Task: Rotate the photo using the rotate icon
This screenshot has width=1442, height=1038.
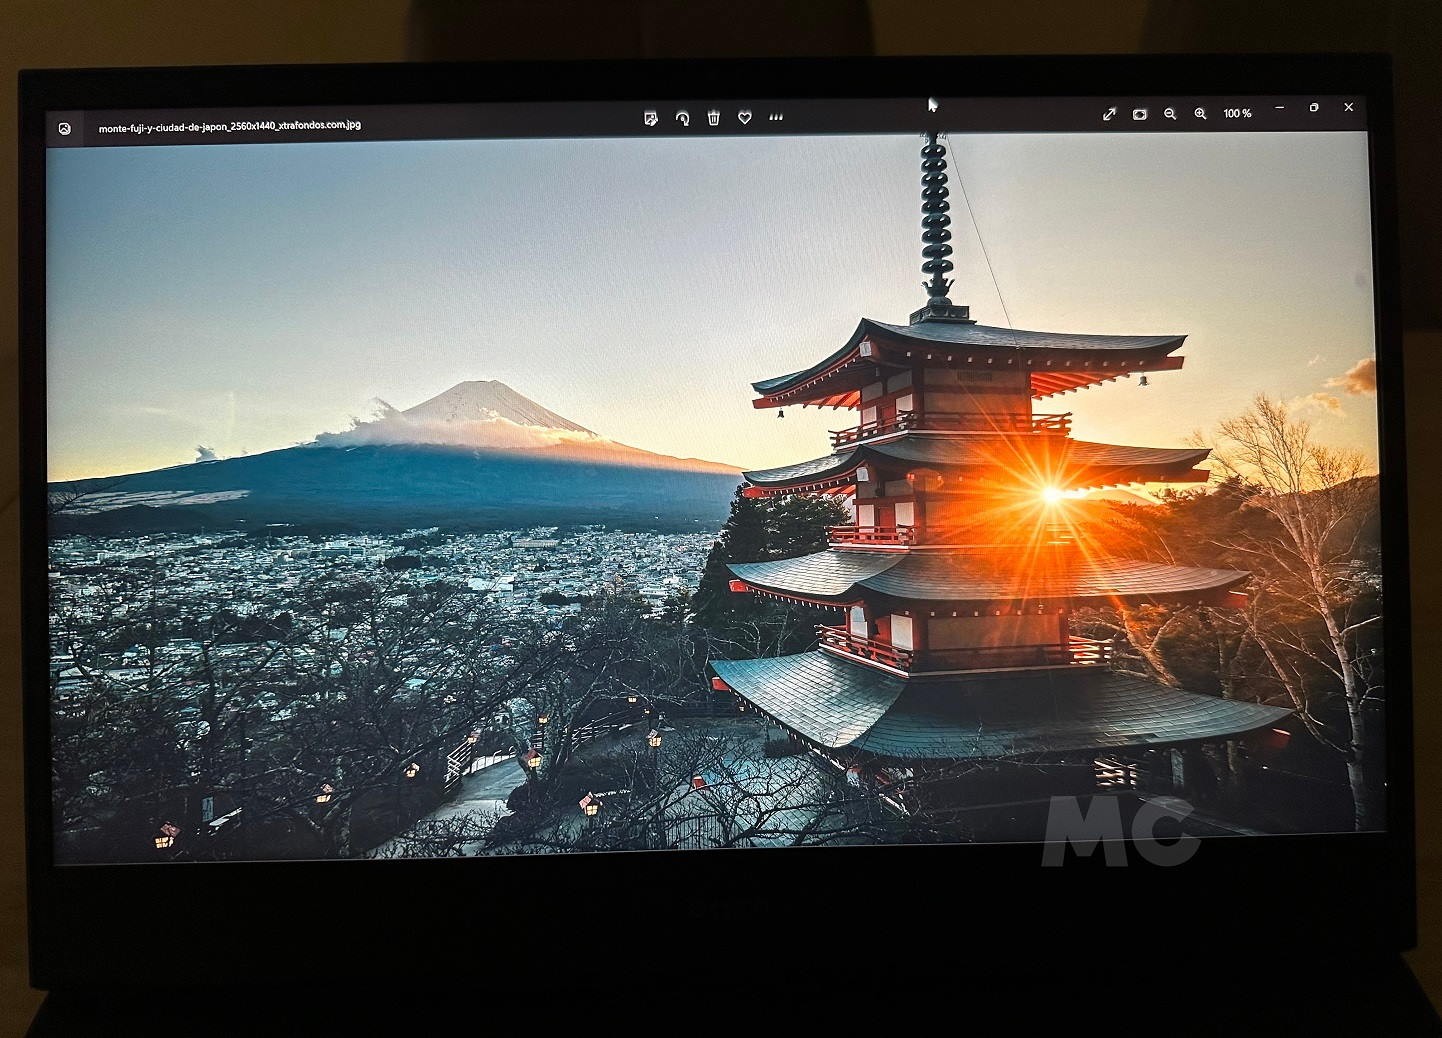Action: (x=682, y=118)
